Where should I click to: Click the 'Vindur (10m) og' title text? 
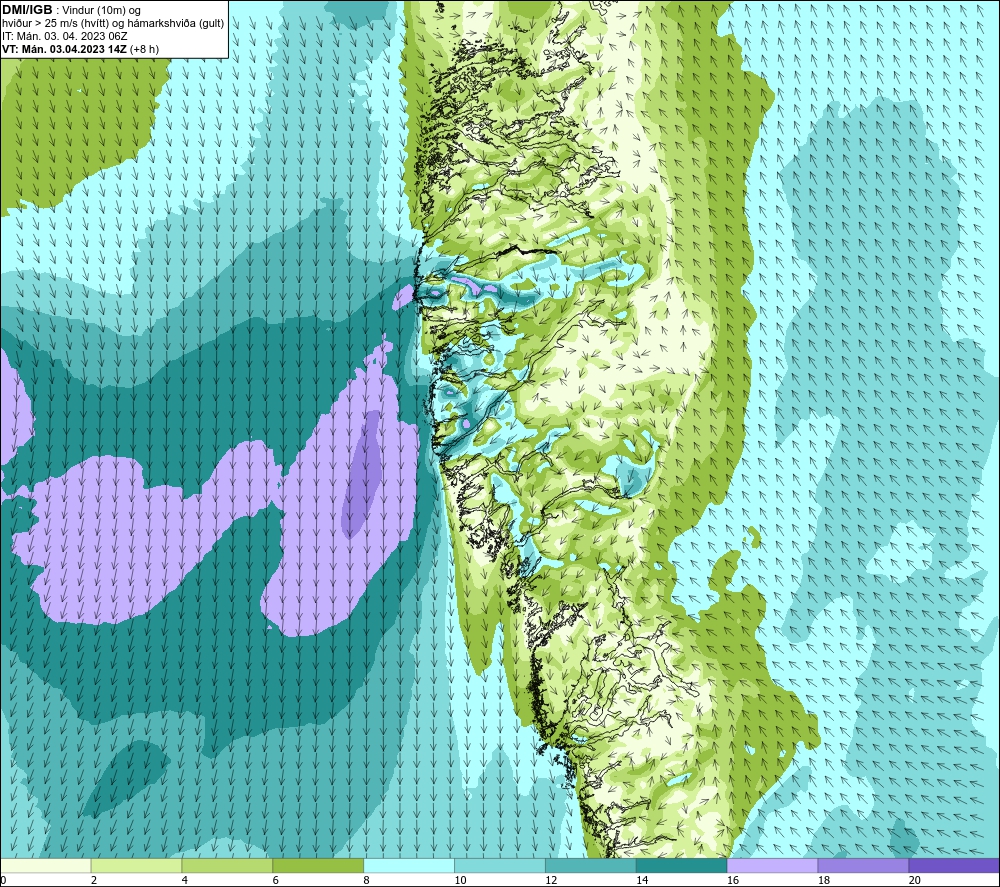(102, 11)
